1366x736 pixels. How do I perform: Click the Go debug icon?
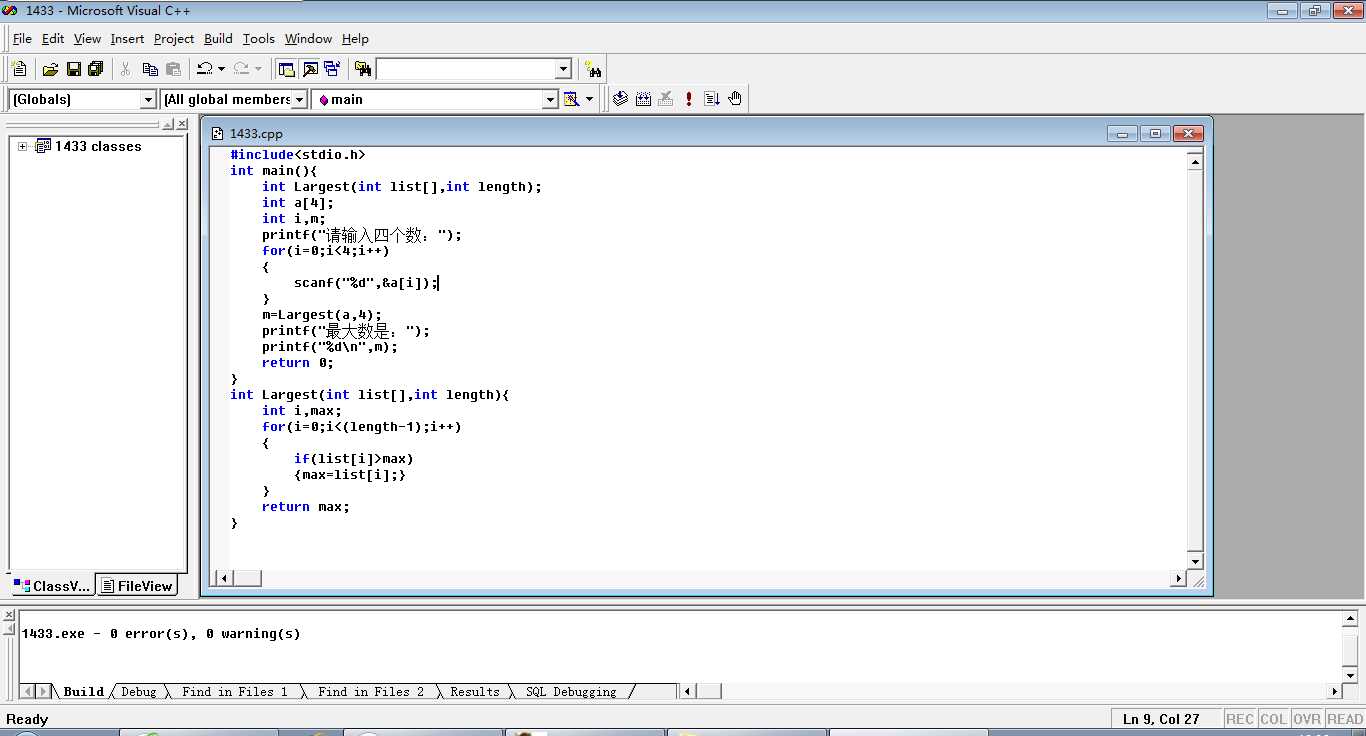[x=712, y=99]
